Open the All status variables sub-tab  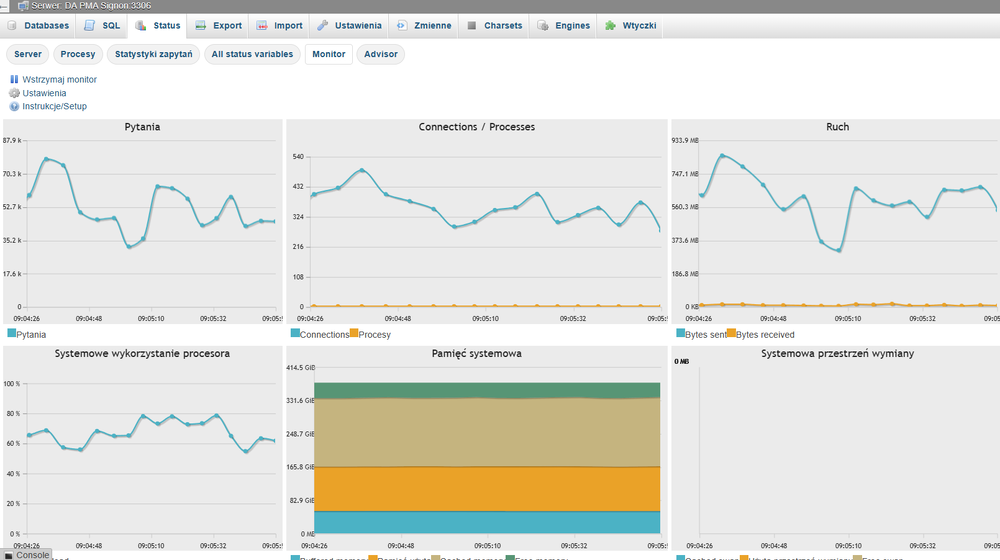[x=252, y=54]
